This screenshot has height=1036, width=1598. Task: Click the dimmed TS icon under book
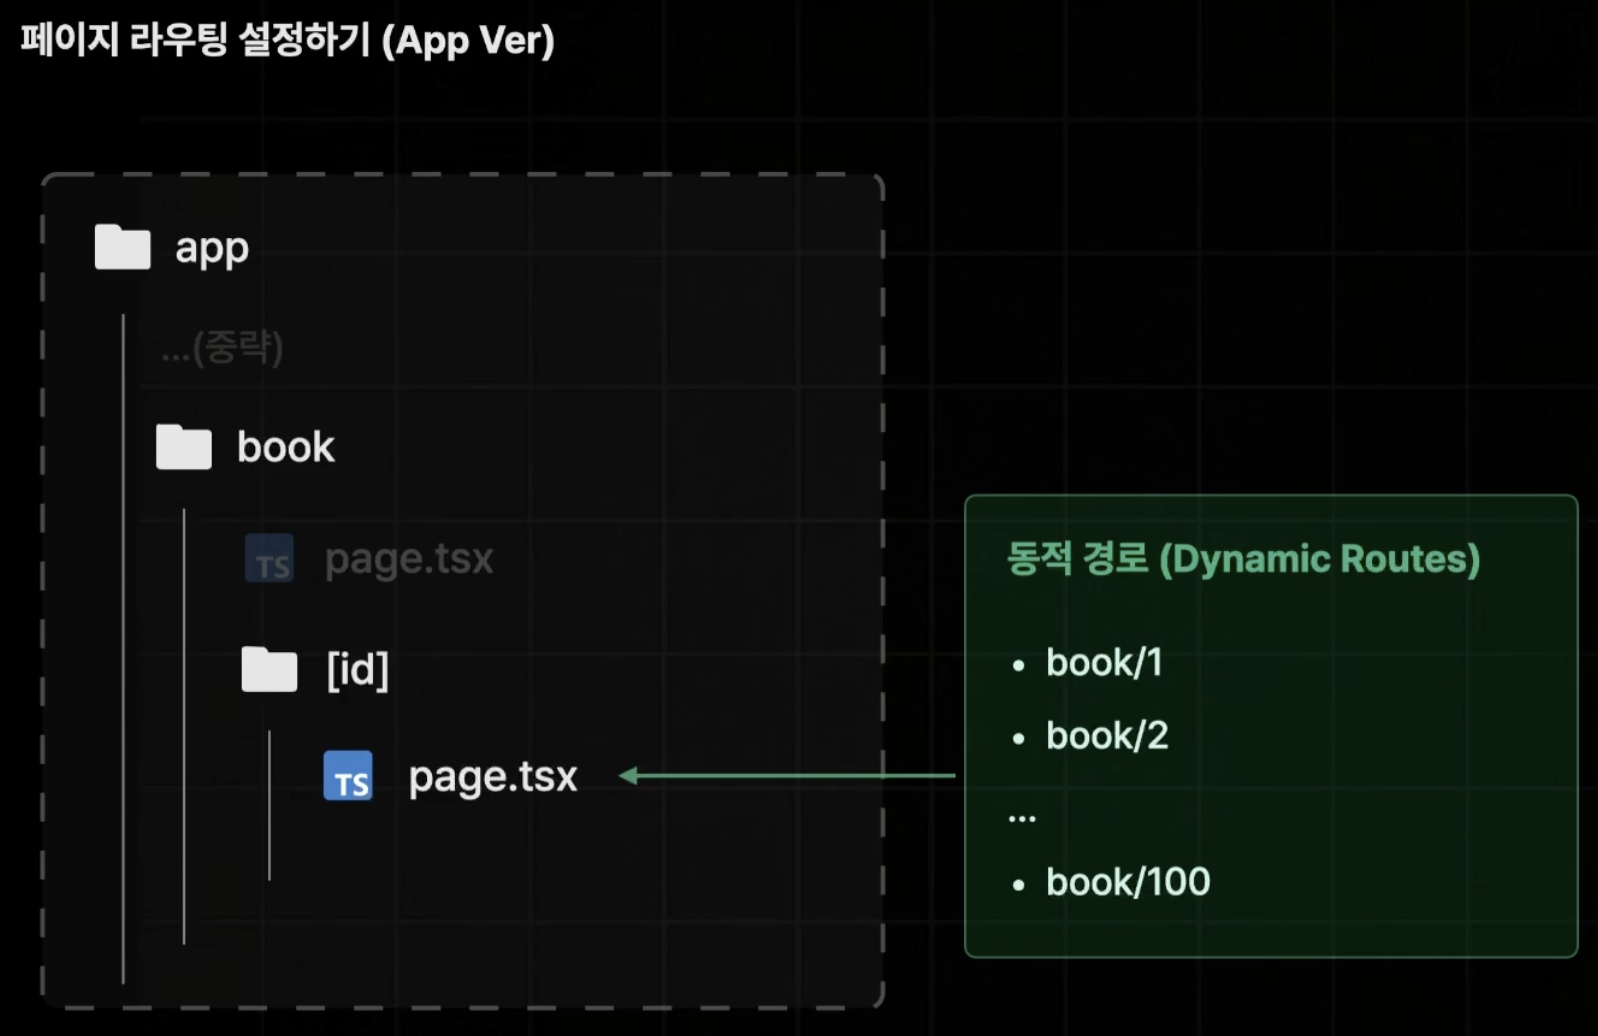pos(269,558)
